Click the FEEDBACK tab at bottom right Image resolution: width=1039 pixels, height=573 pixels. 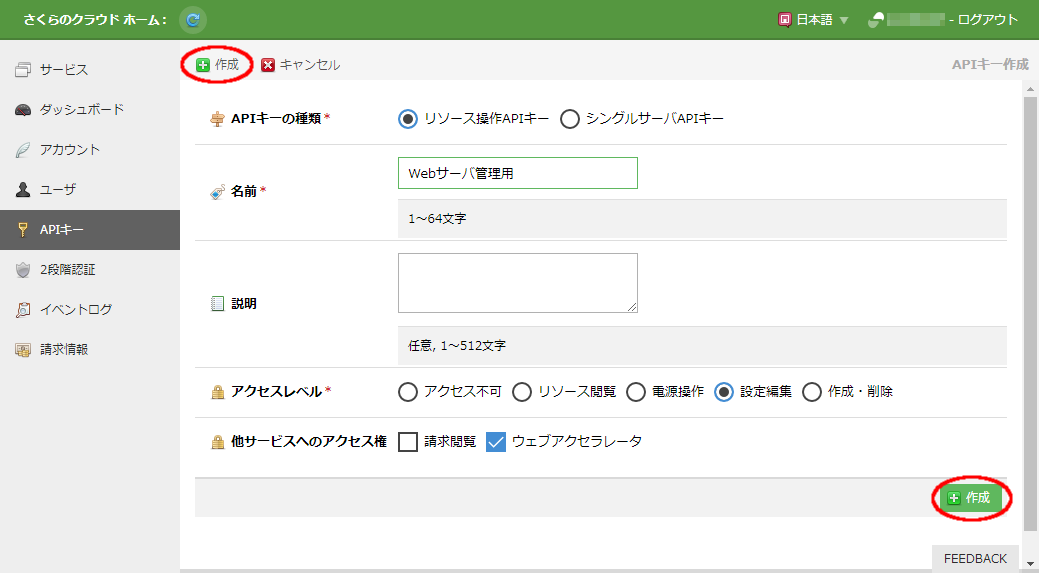[x=975, y=558]
